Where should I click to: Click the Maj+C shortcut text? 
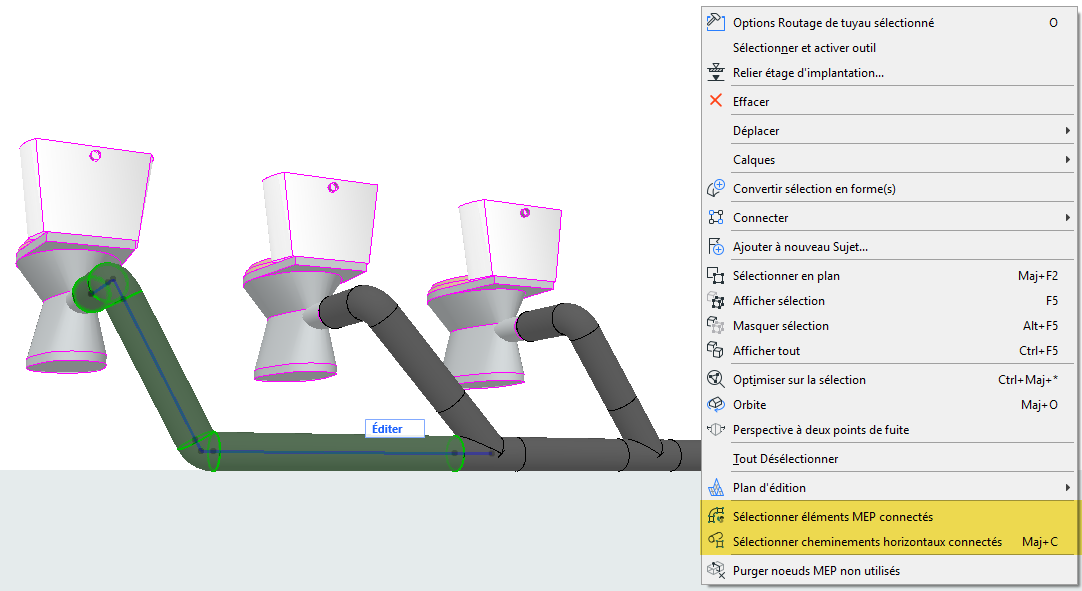pyautogui.click(x=1040, y=542)
